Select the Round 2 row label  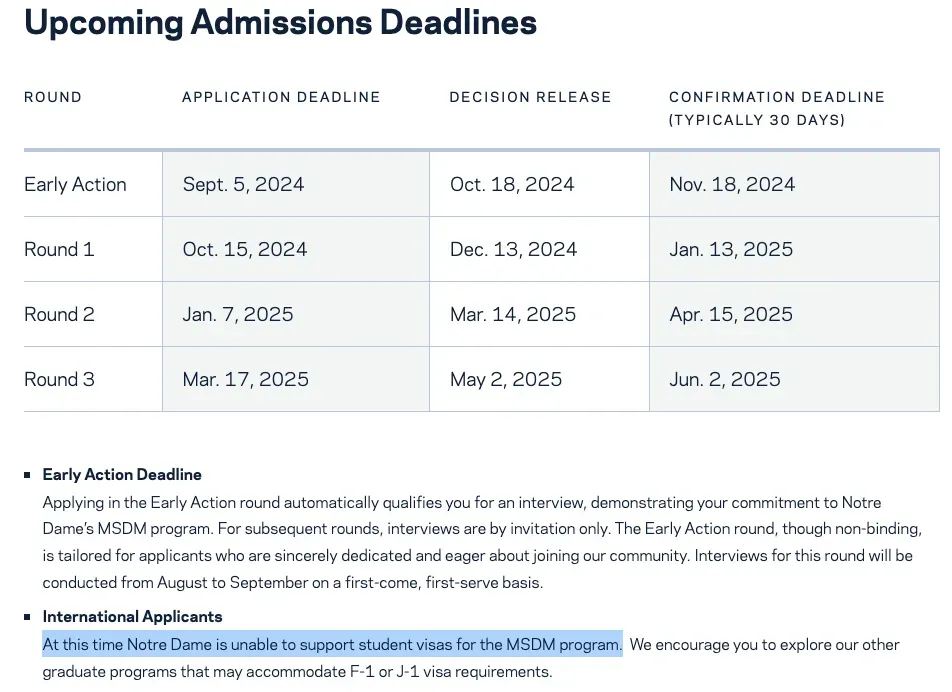[59, 315]
